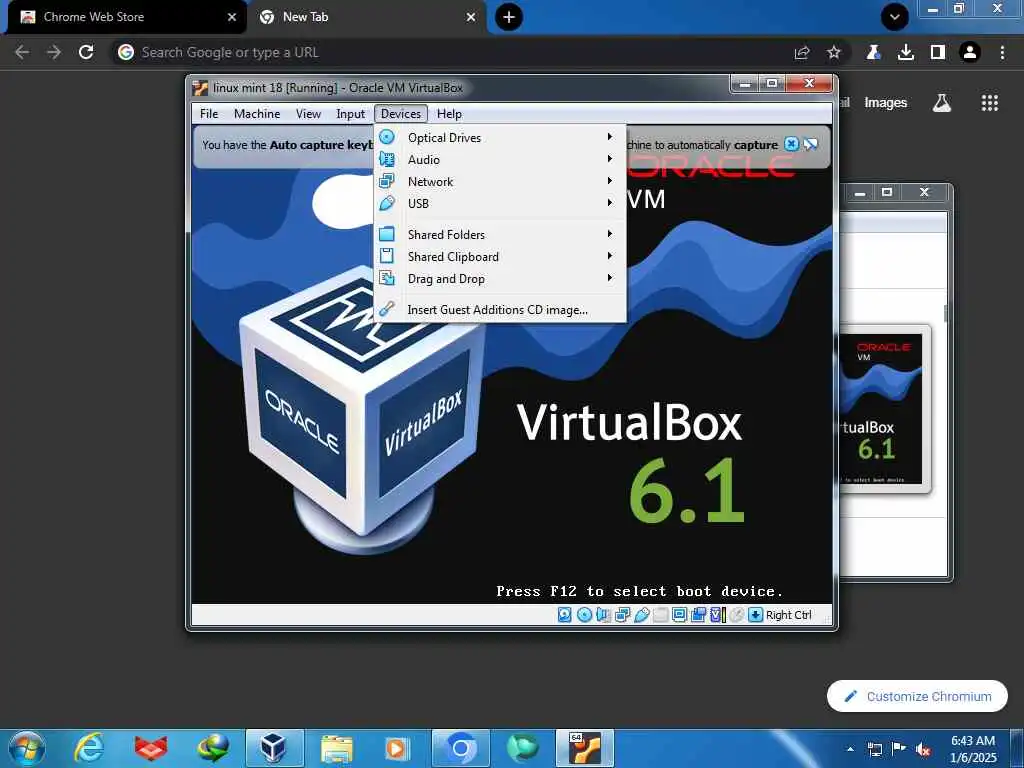Expand the Drag and Drop submenu arrow
The height and width of the screenshot is (768, 1024).
[609, 278]
